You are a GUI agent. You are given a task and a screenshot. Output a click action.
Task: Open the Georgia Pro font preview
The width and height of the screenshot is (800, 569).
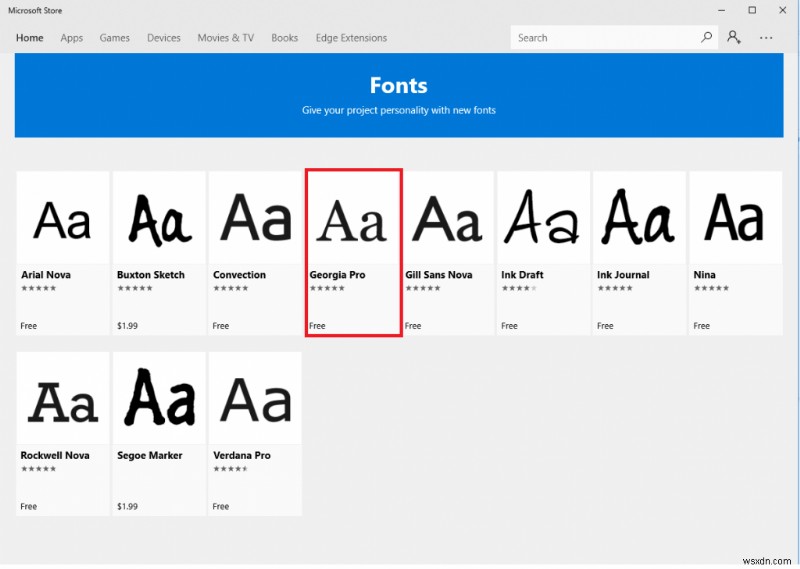coord(352,218)
